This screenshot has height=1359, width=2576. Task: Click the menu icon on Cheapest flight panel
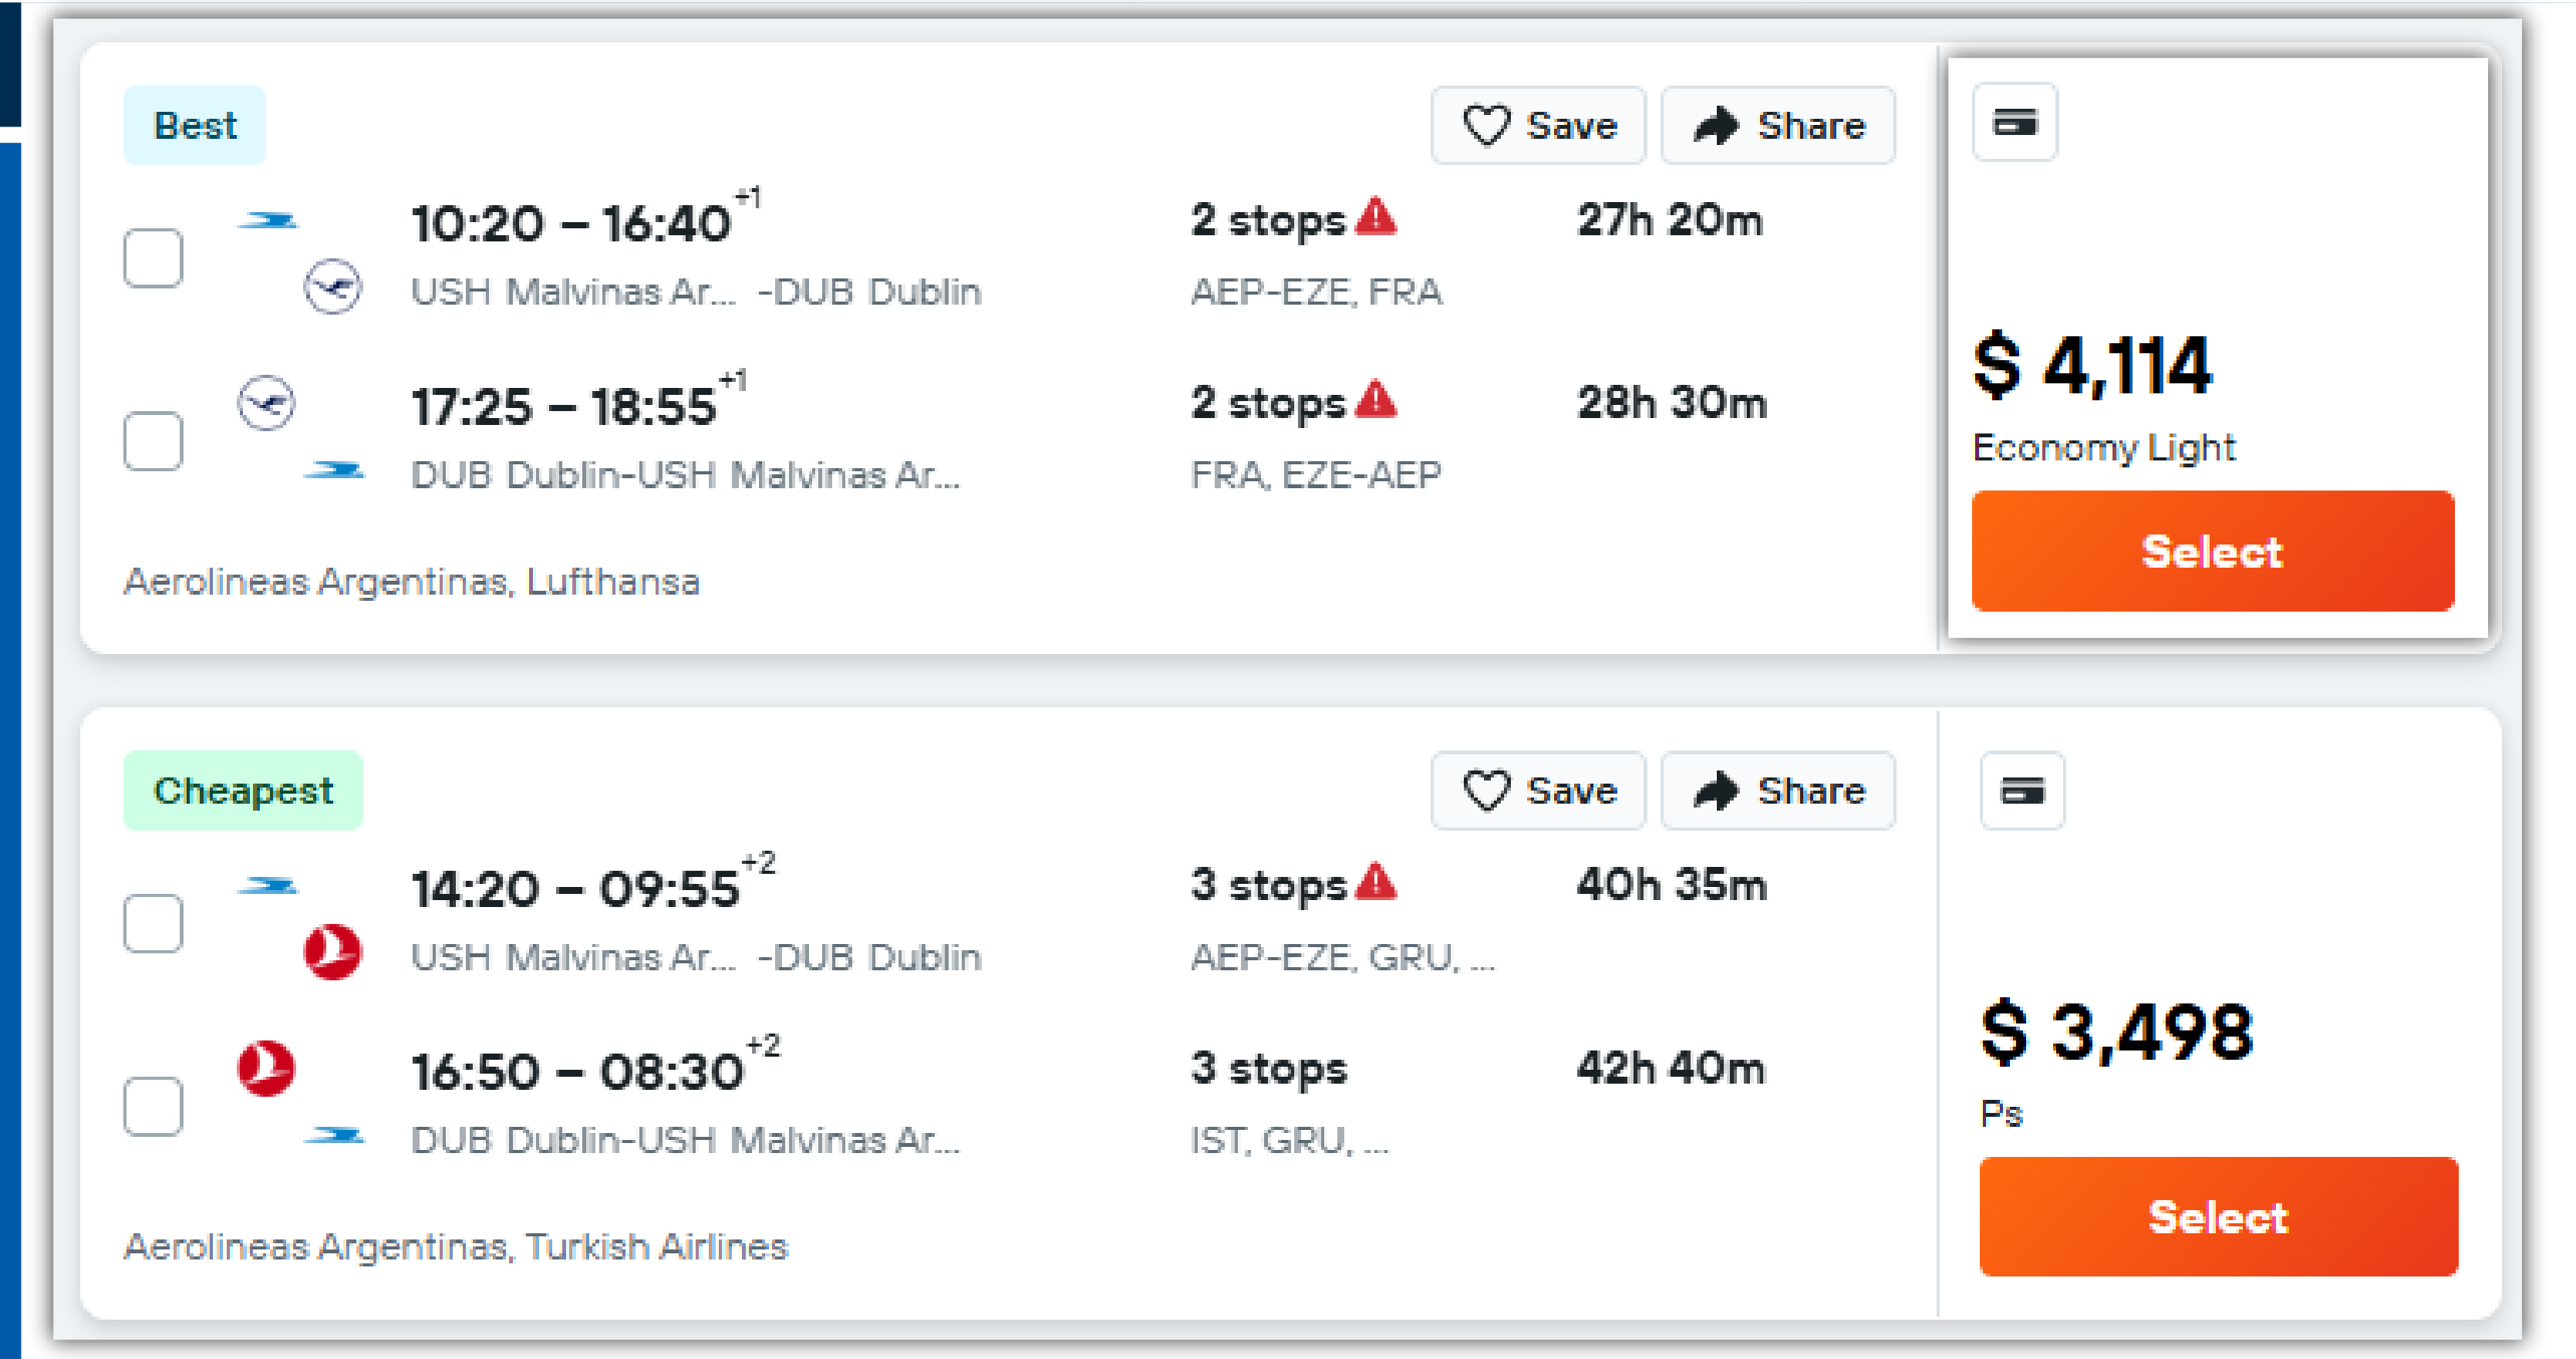pyautogui.click(x=2024, y=788)
